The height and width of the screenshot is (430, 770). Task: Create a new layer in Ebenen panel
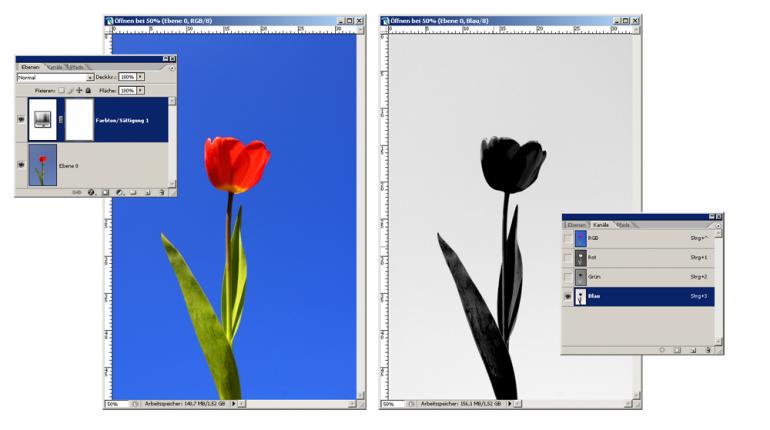147,192
